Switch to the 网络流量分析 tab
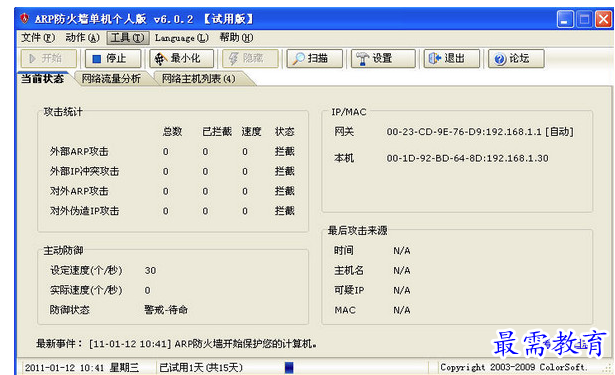 (111, 78)
